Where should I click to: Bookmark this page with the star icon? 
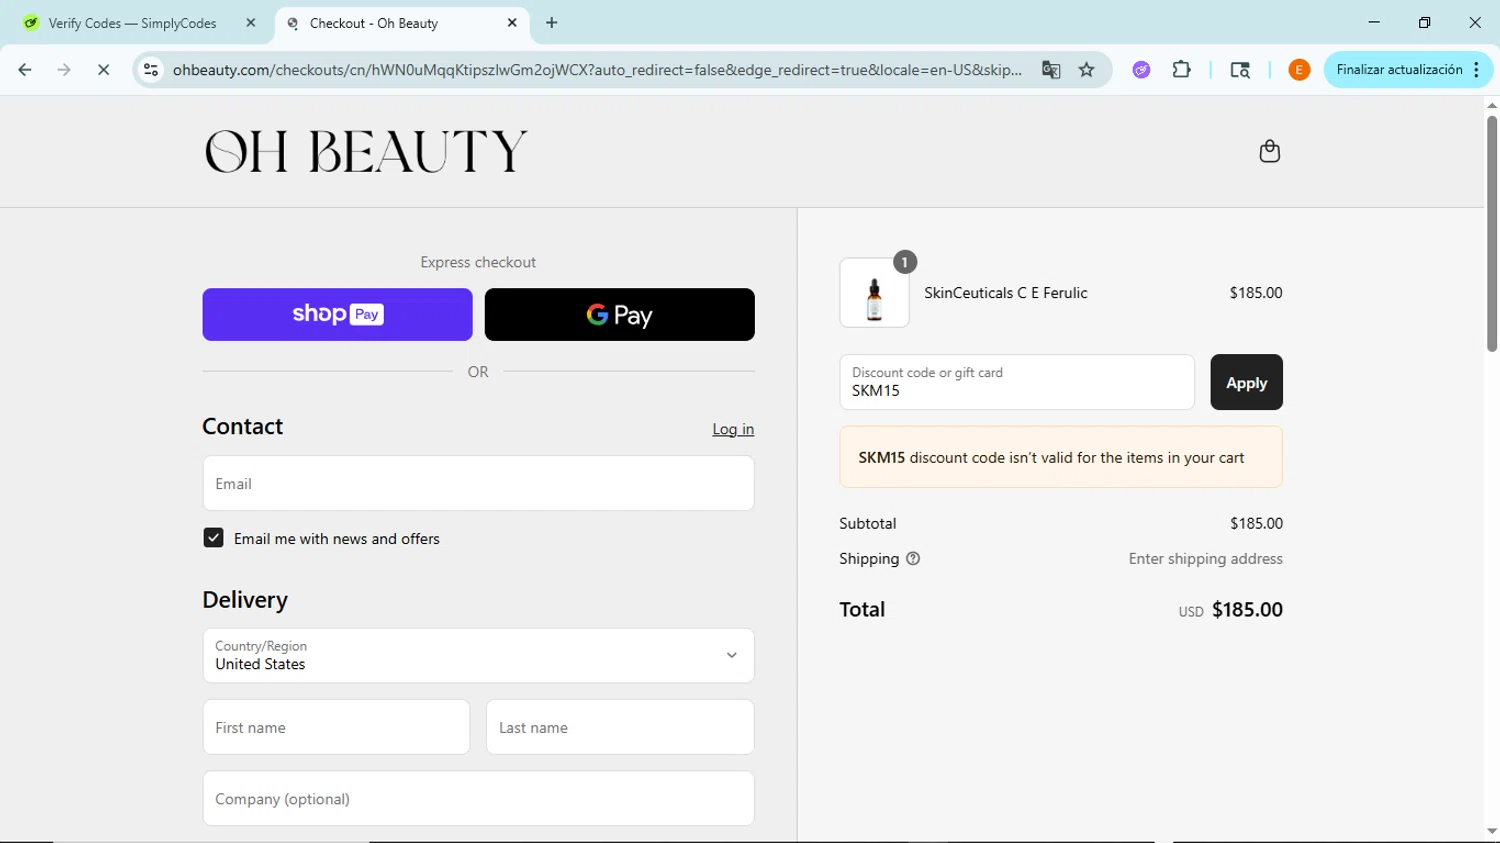tap(1087, 70)
